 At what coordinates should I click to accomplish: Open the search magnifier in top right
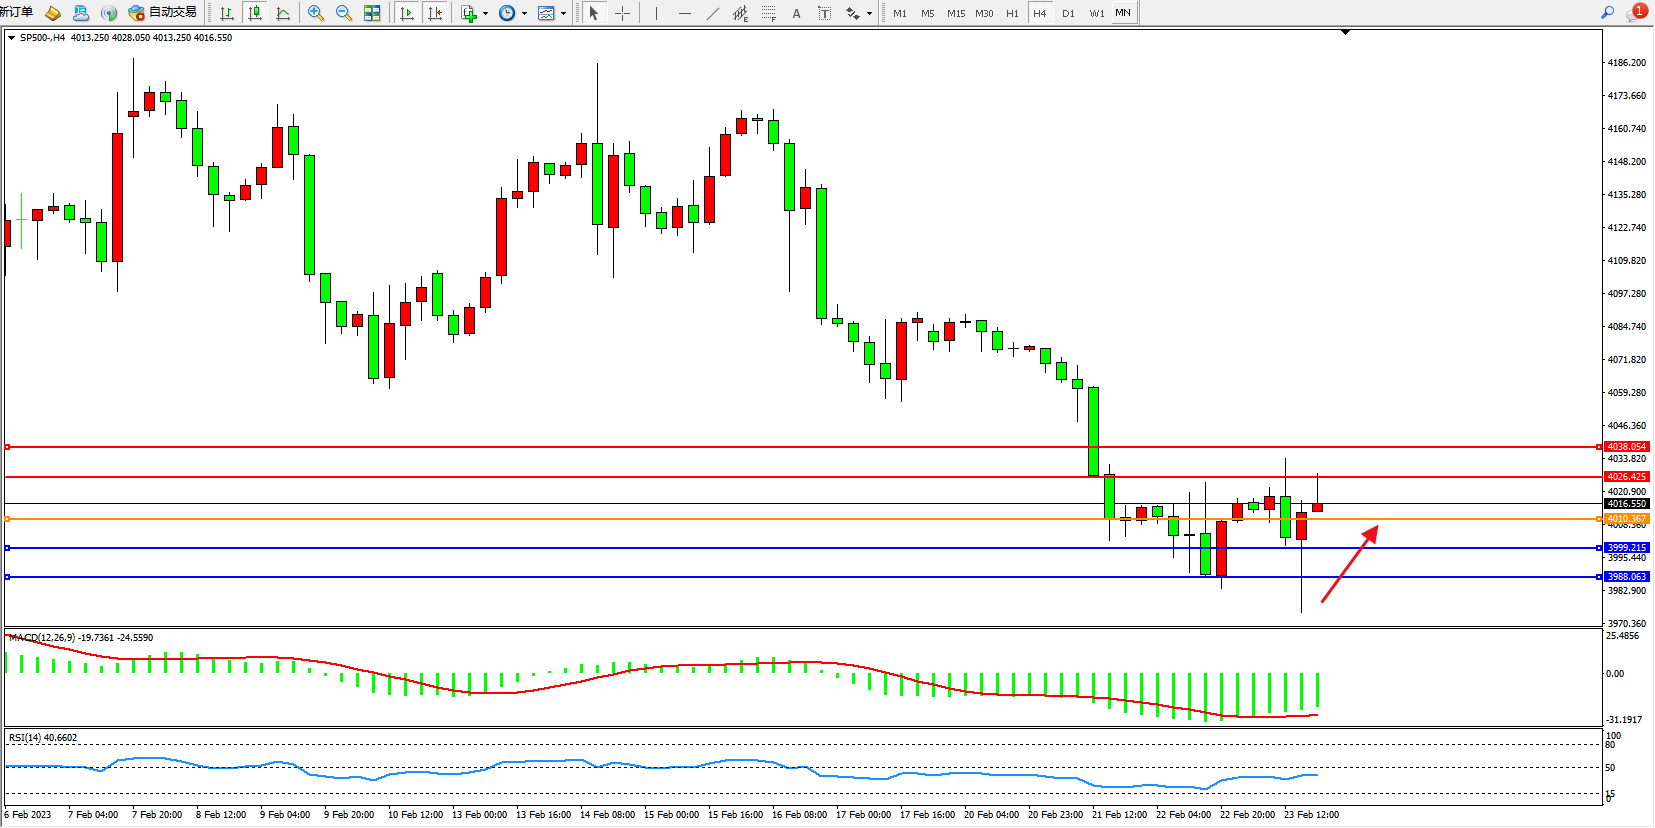tap(1608, 13)
